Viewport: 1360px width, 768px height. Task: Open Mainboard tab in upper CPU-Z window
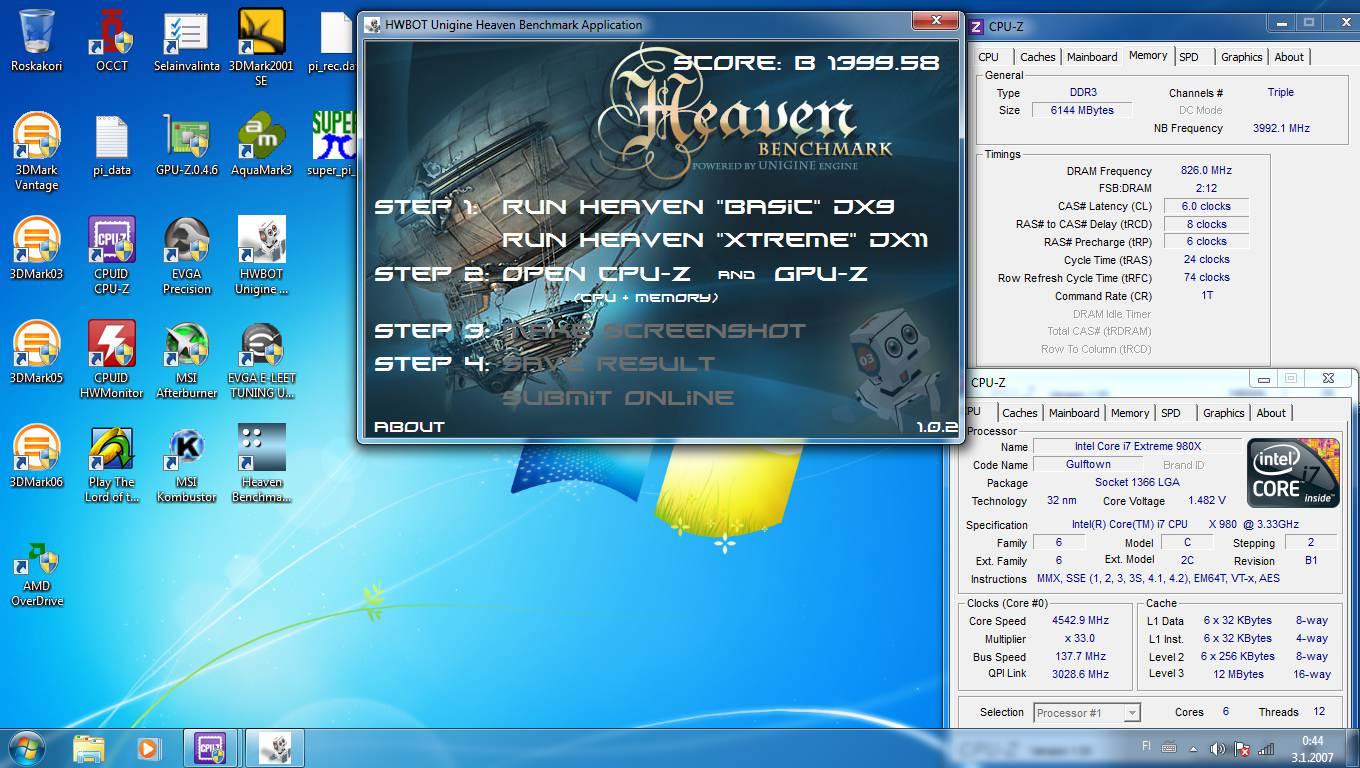[1091, 57]
